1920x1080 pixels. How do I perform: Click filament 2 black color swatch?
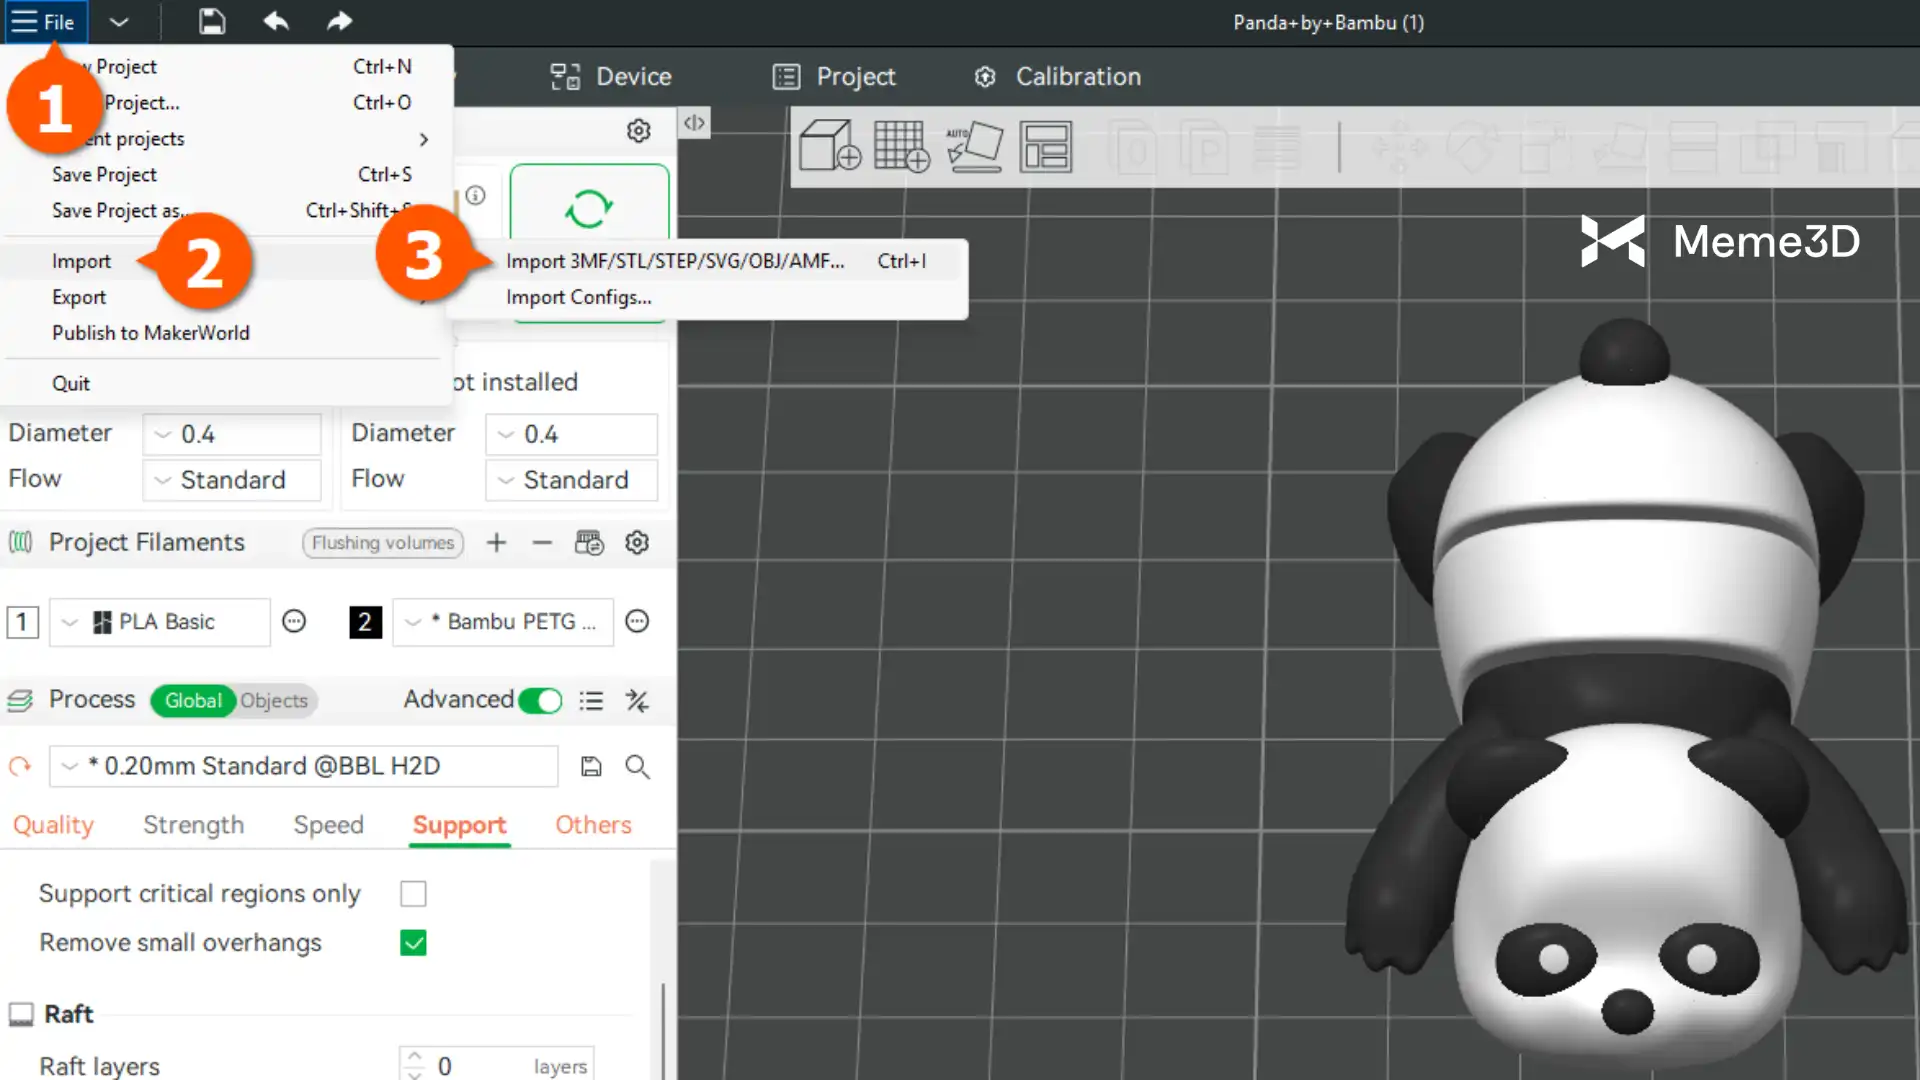pyautogui.click(x=365, y=622)
